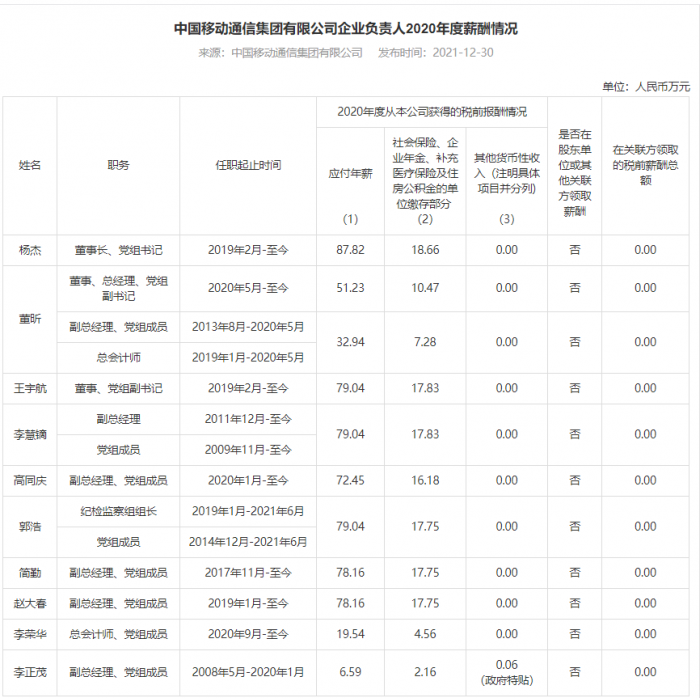Screen dimensions: 700x698
Task: Click salary value 32.94
Action: (x=350, y=342)
